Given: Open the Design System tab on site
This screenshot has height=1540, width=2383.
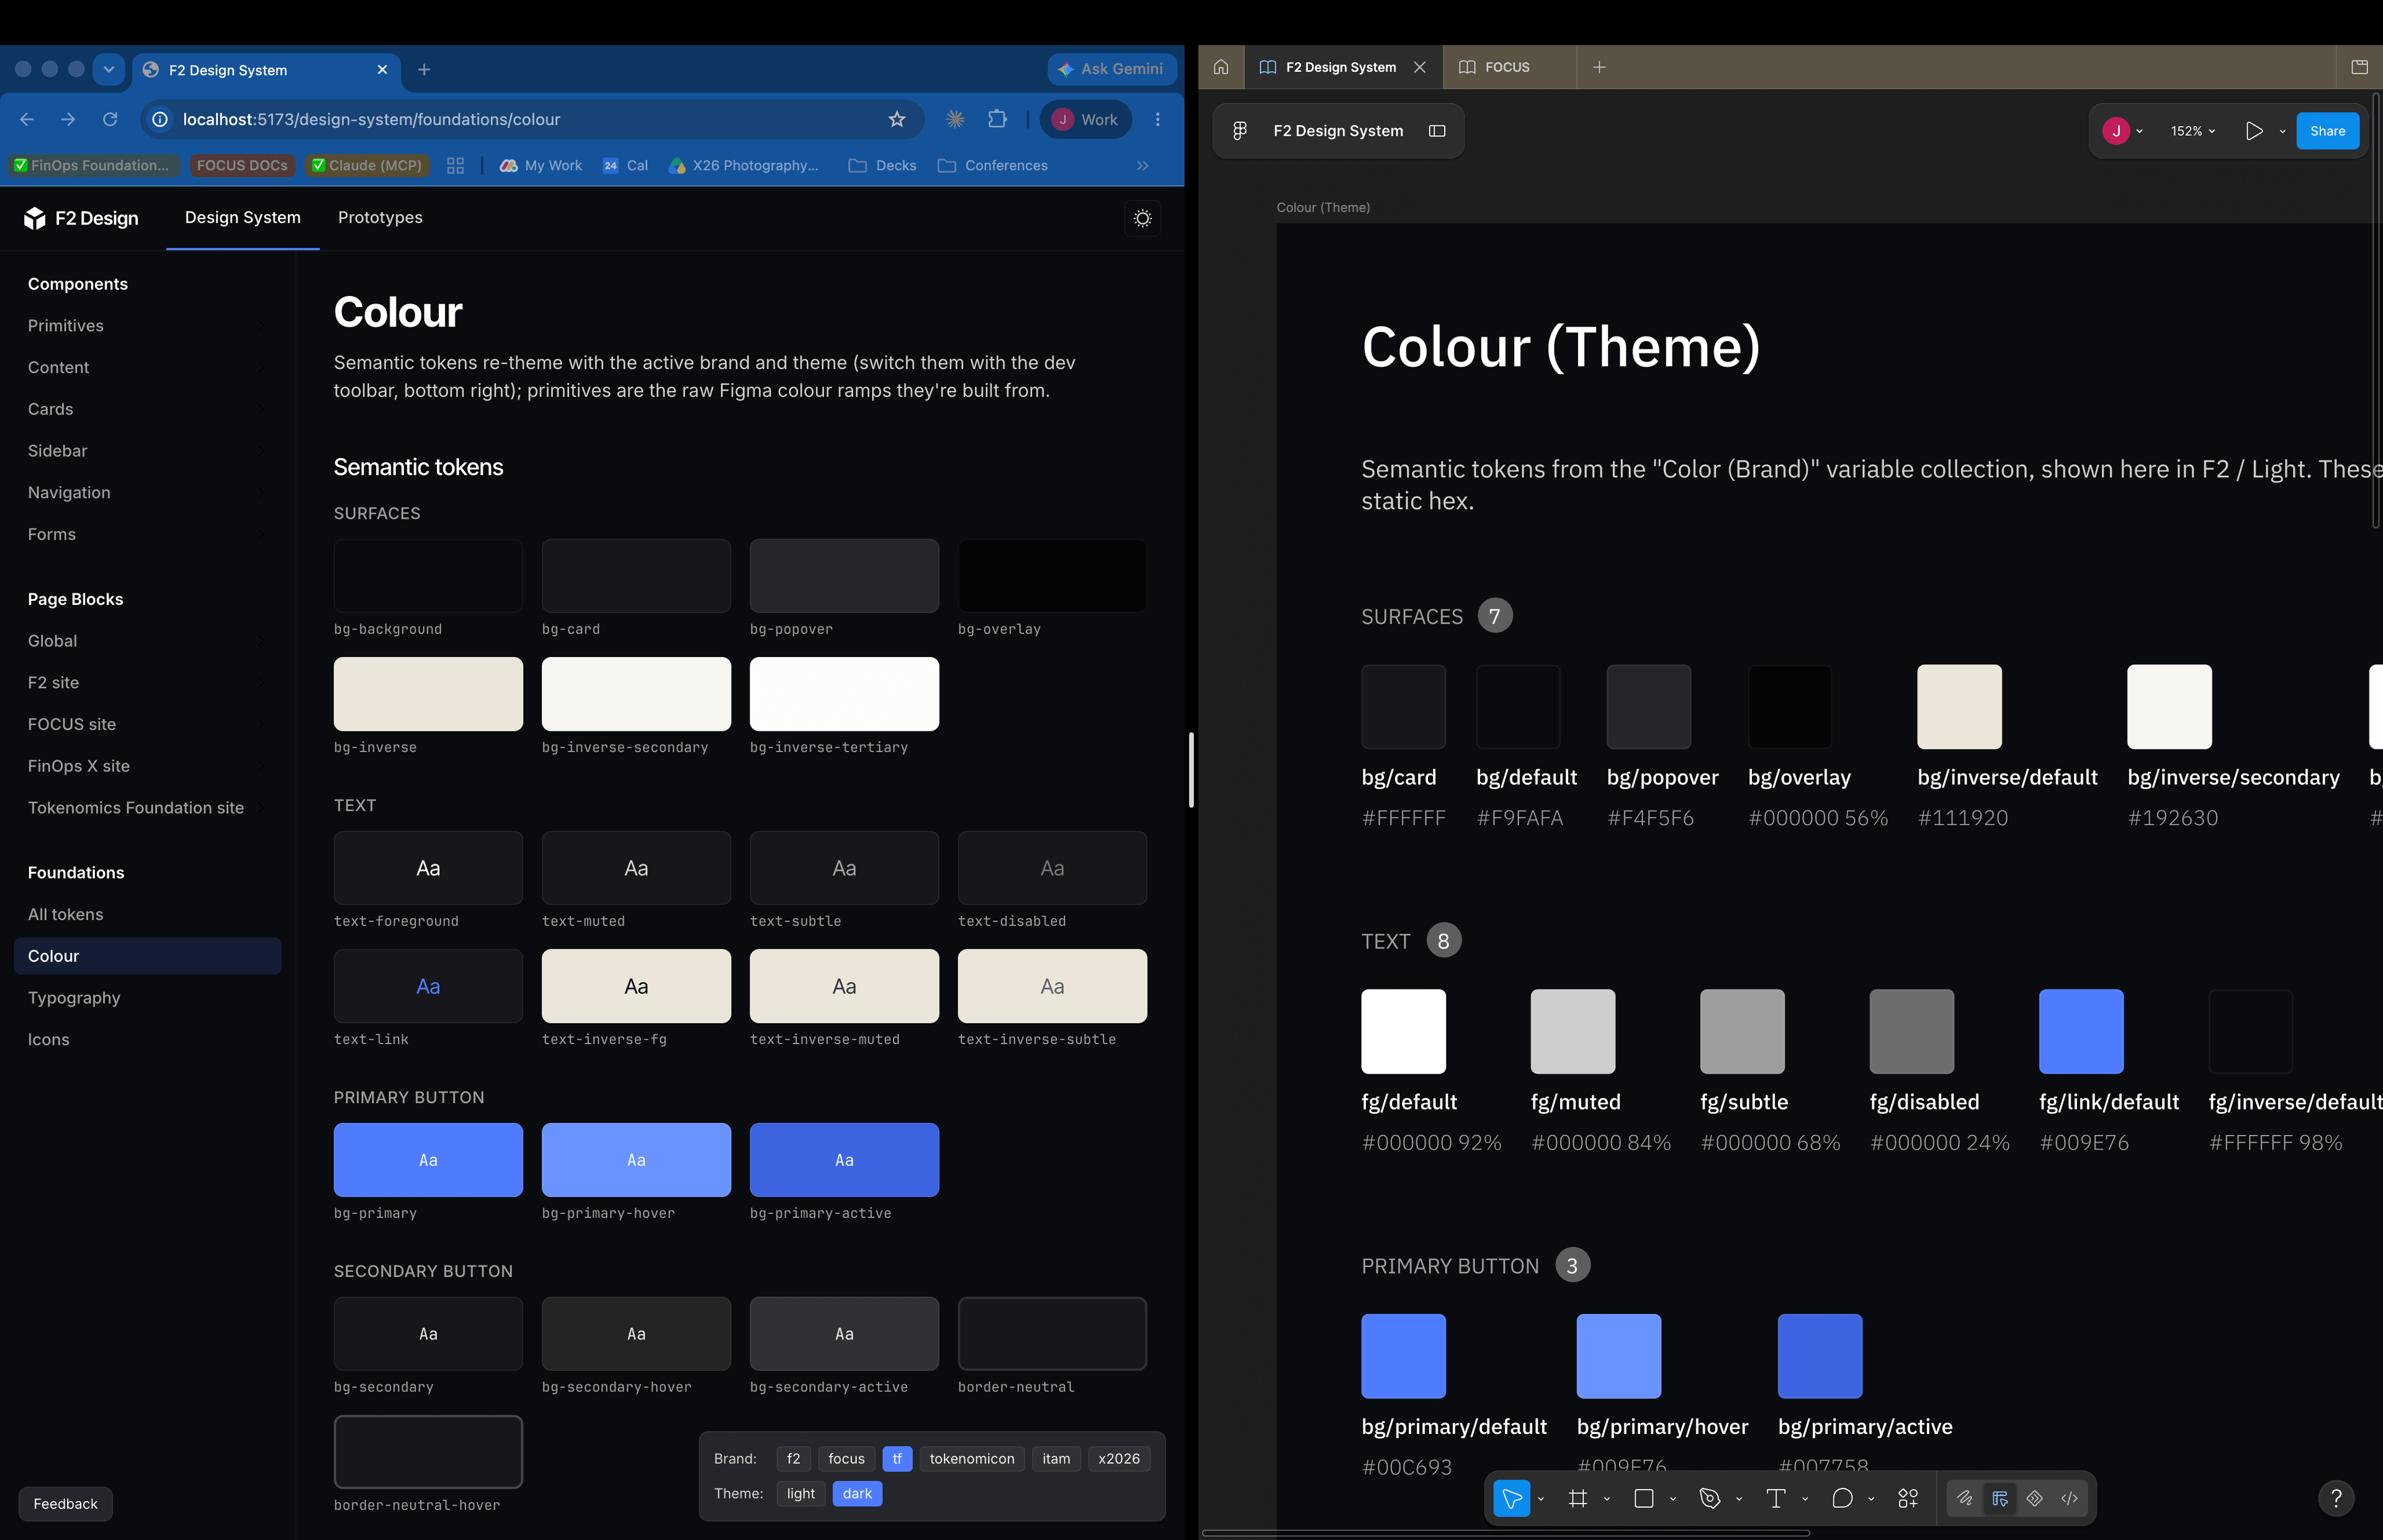Looking at the screenshot, I should tap(243, 218).
